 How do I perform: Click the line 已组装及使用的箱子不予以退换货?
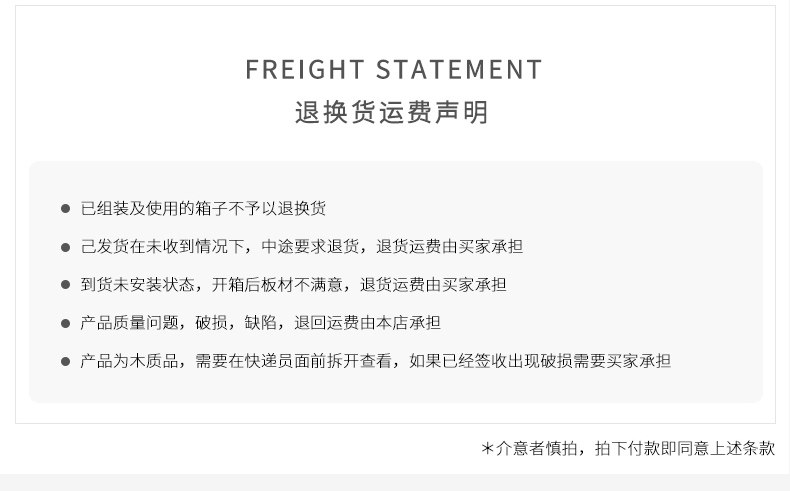pos(203,209)
